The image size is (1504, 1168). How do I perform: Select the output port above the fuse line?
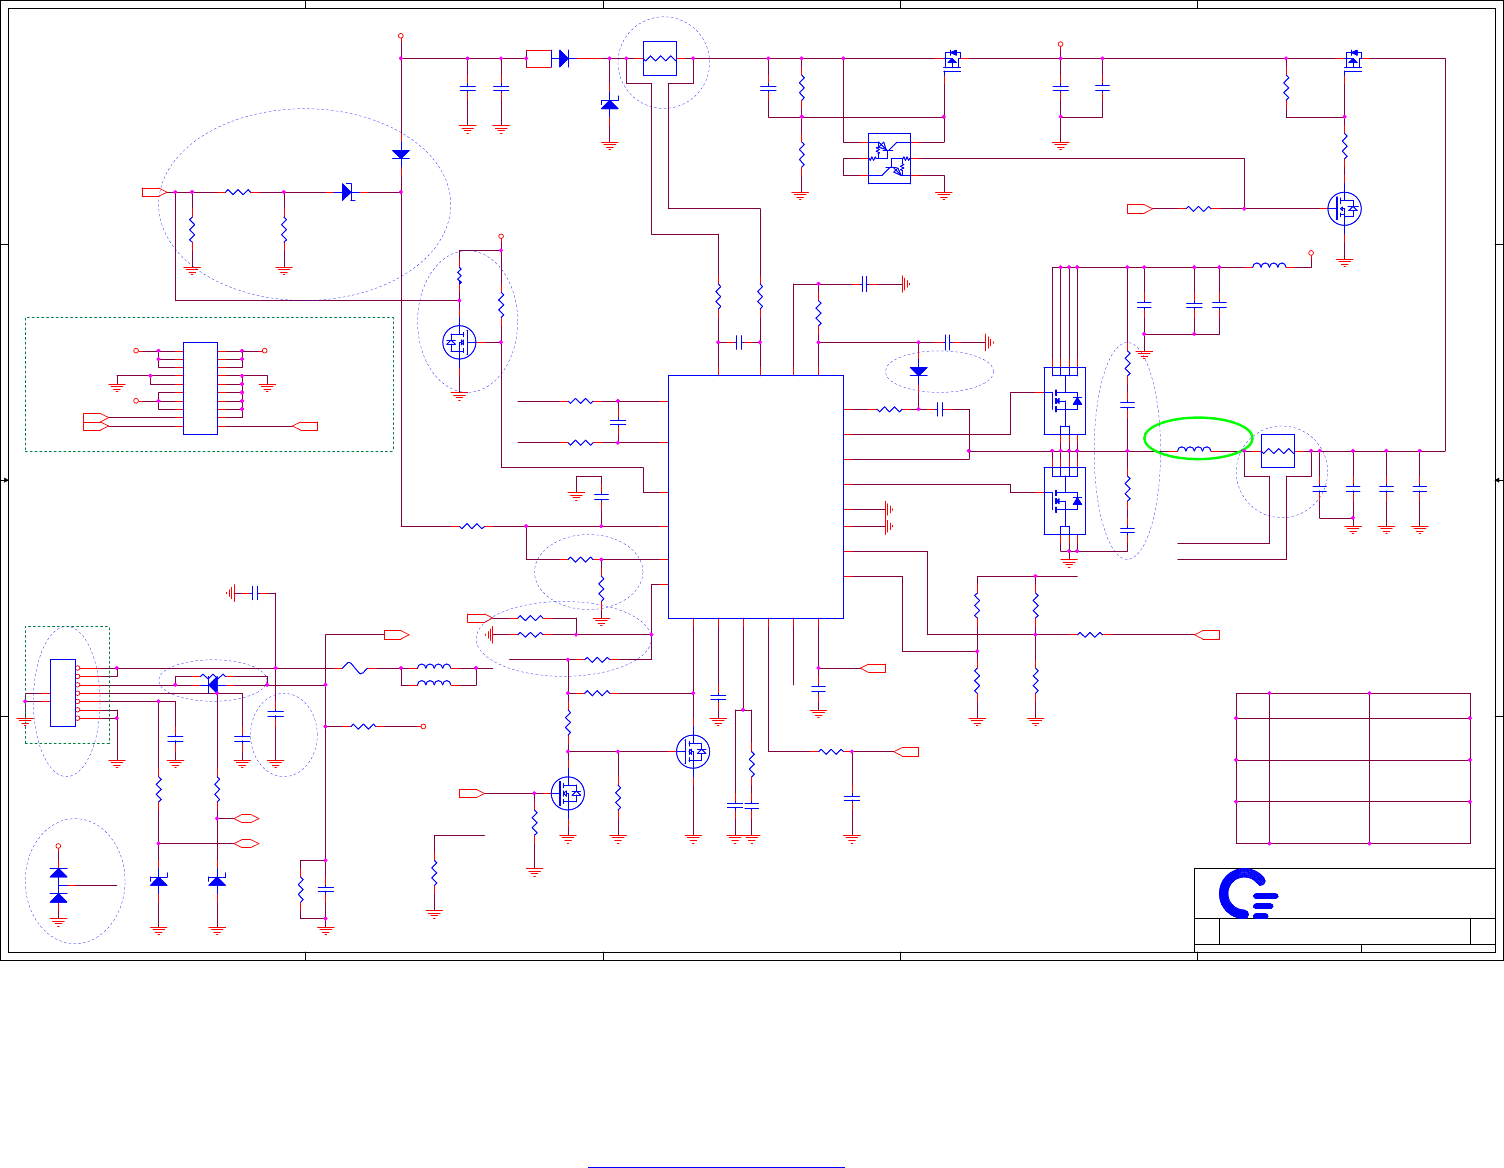point(397,634)
